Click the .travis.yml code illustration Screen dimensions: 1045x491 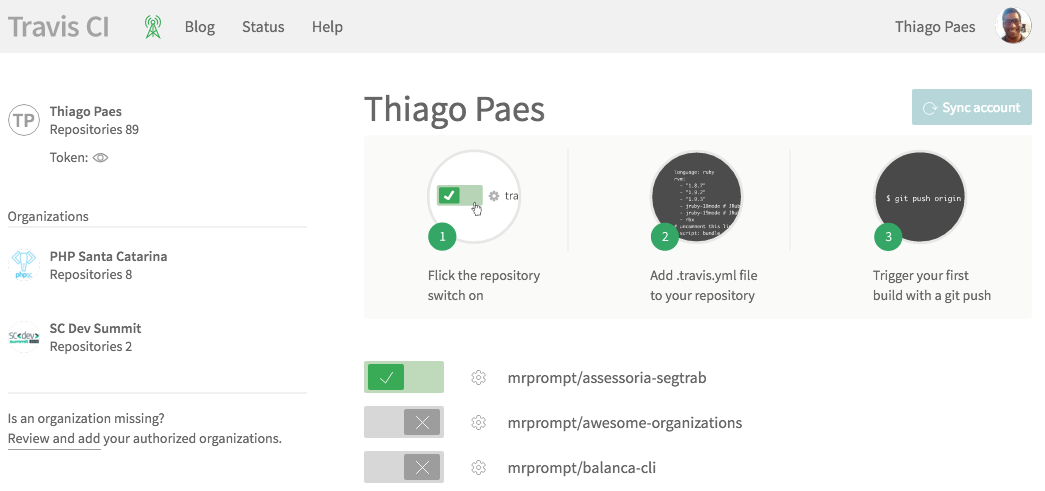[x=696, y=197]
